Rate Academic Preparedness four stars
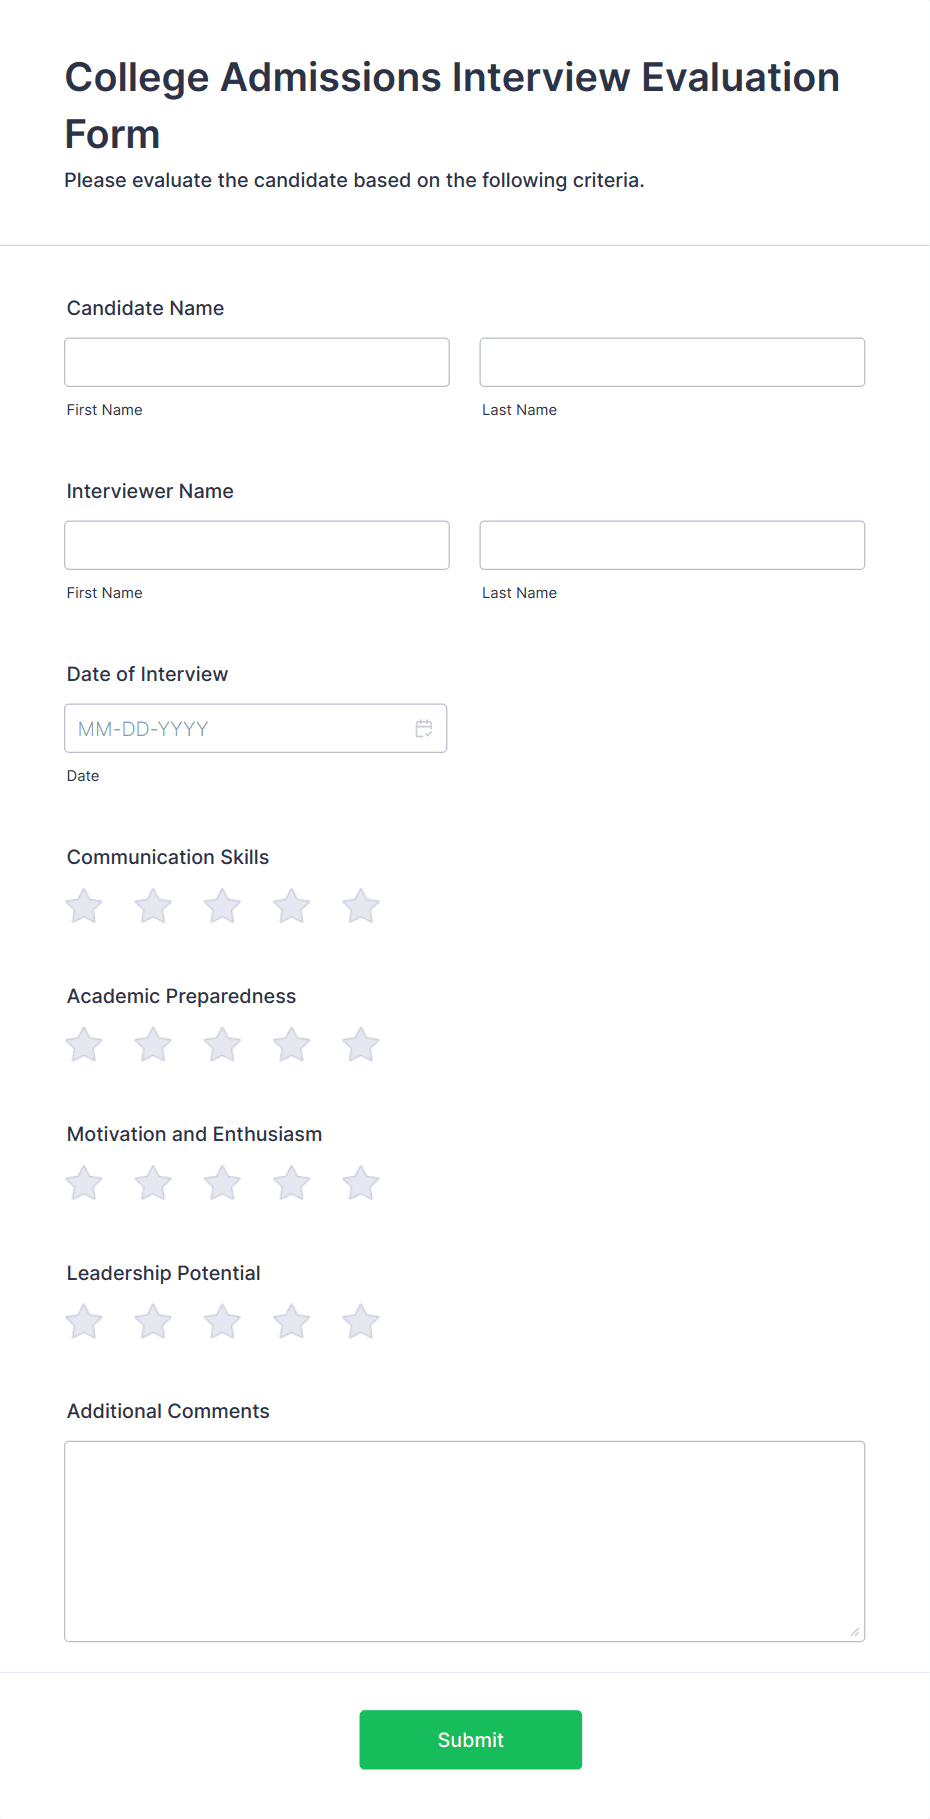This screenshot has height=1819, width=930. pyautogui.click(x=292, y=1045)
